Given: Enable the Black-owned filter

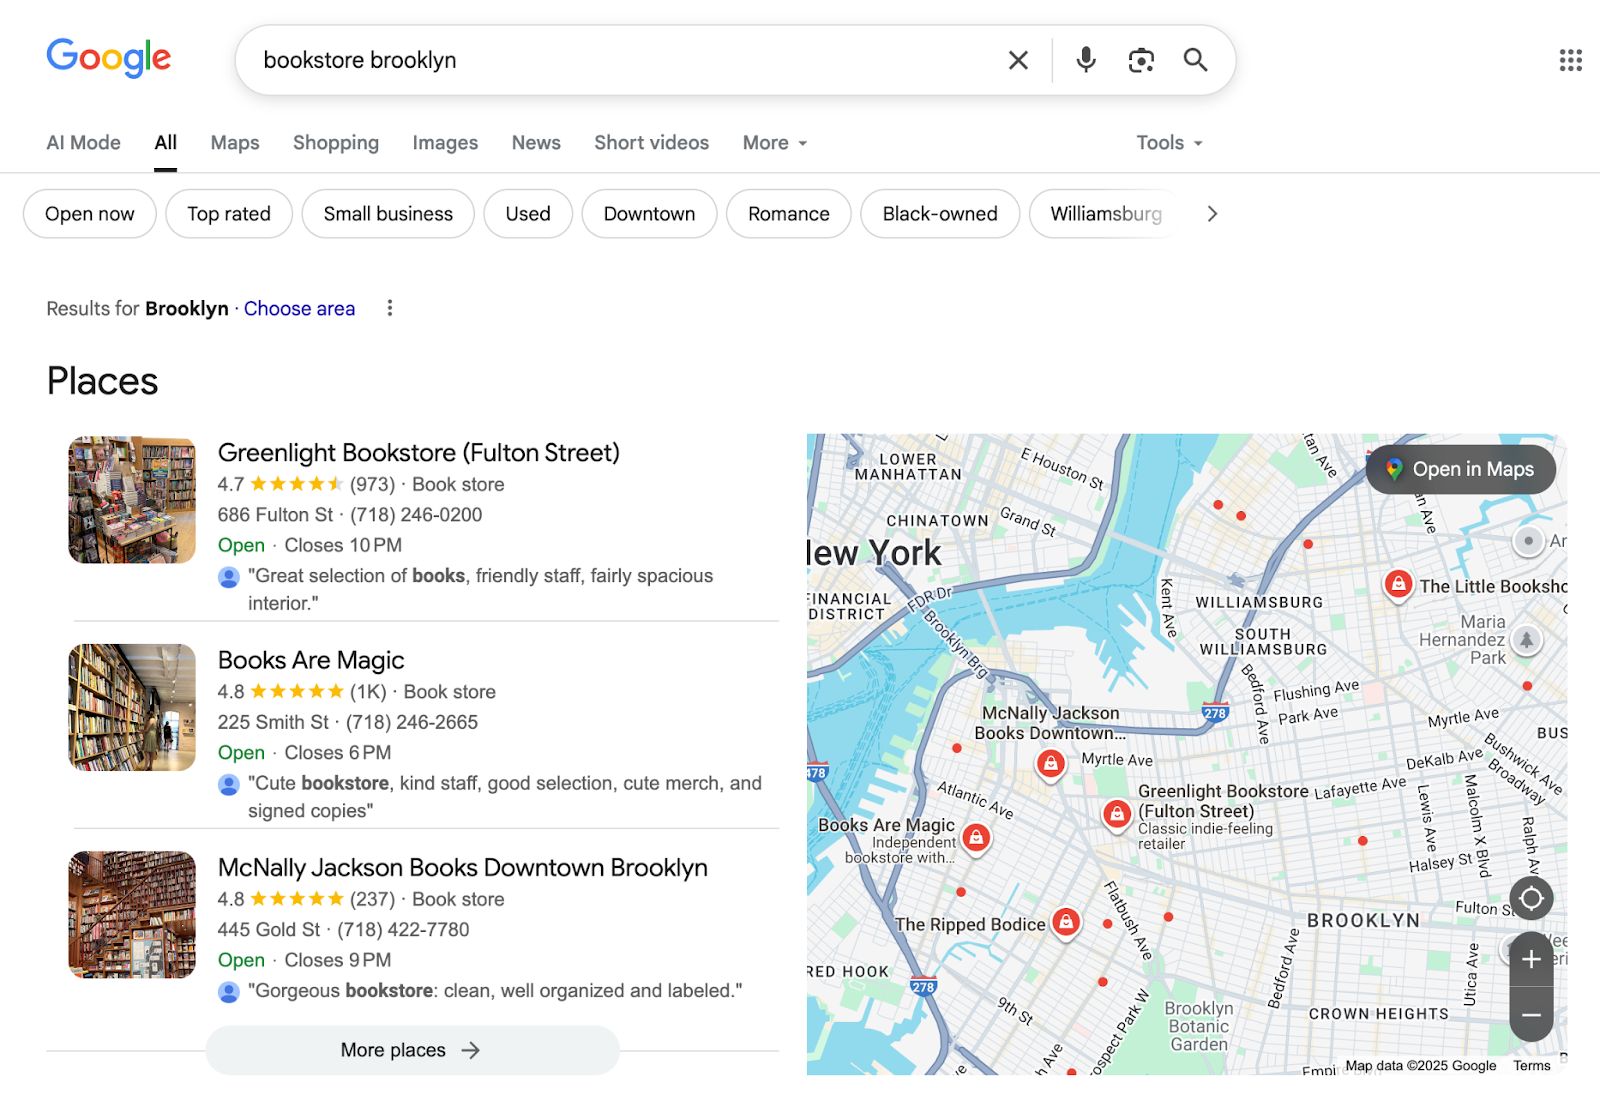Looking at the screenshot, I should (939, 213).
